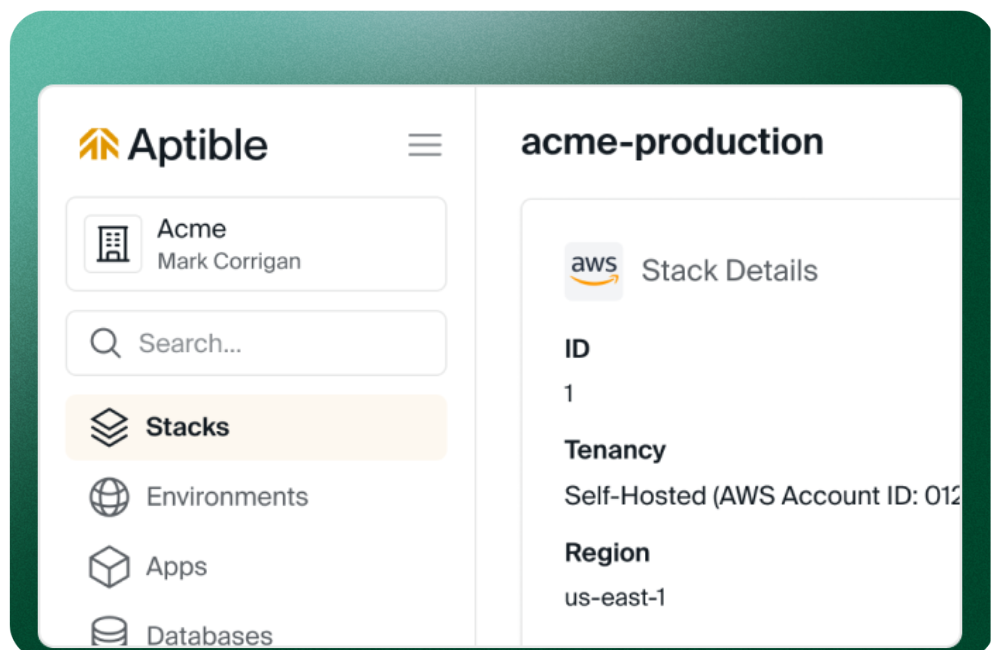Click the Acme building icon

tap(113, 244)
